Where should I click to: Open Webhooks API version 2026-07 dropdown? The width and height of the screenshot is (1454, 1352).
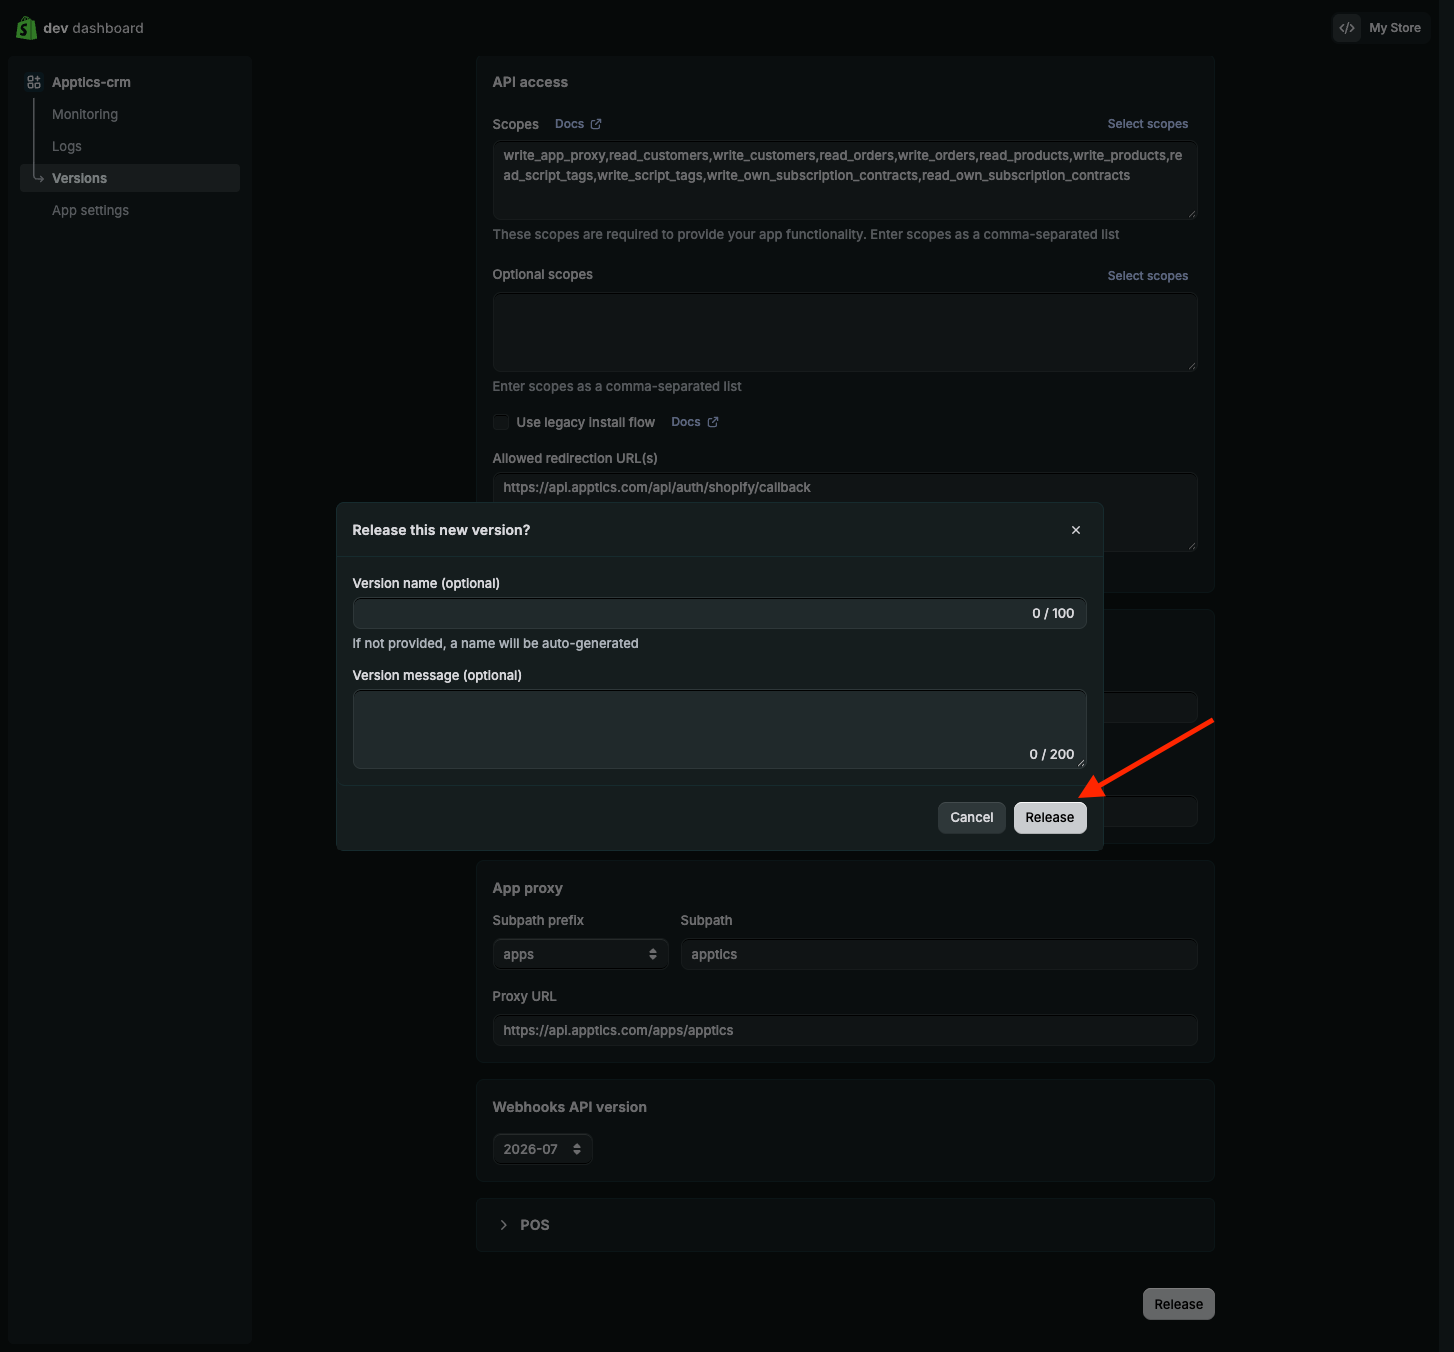542,1149
